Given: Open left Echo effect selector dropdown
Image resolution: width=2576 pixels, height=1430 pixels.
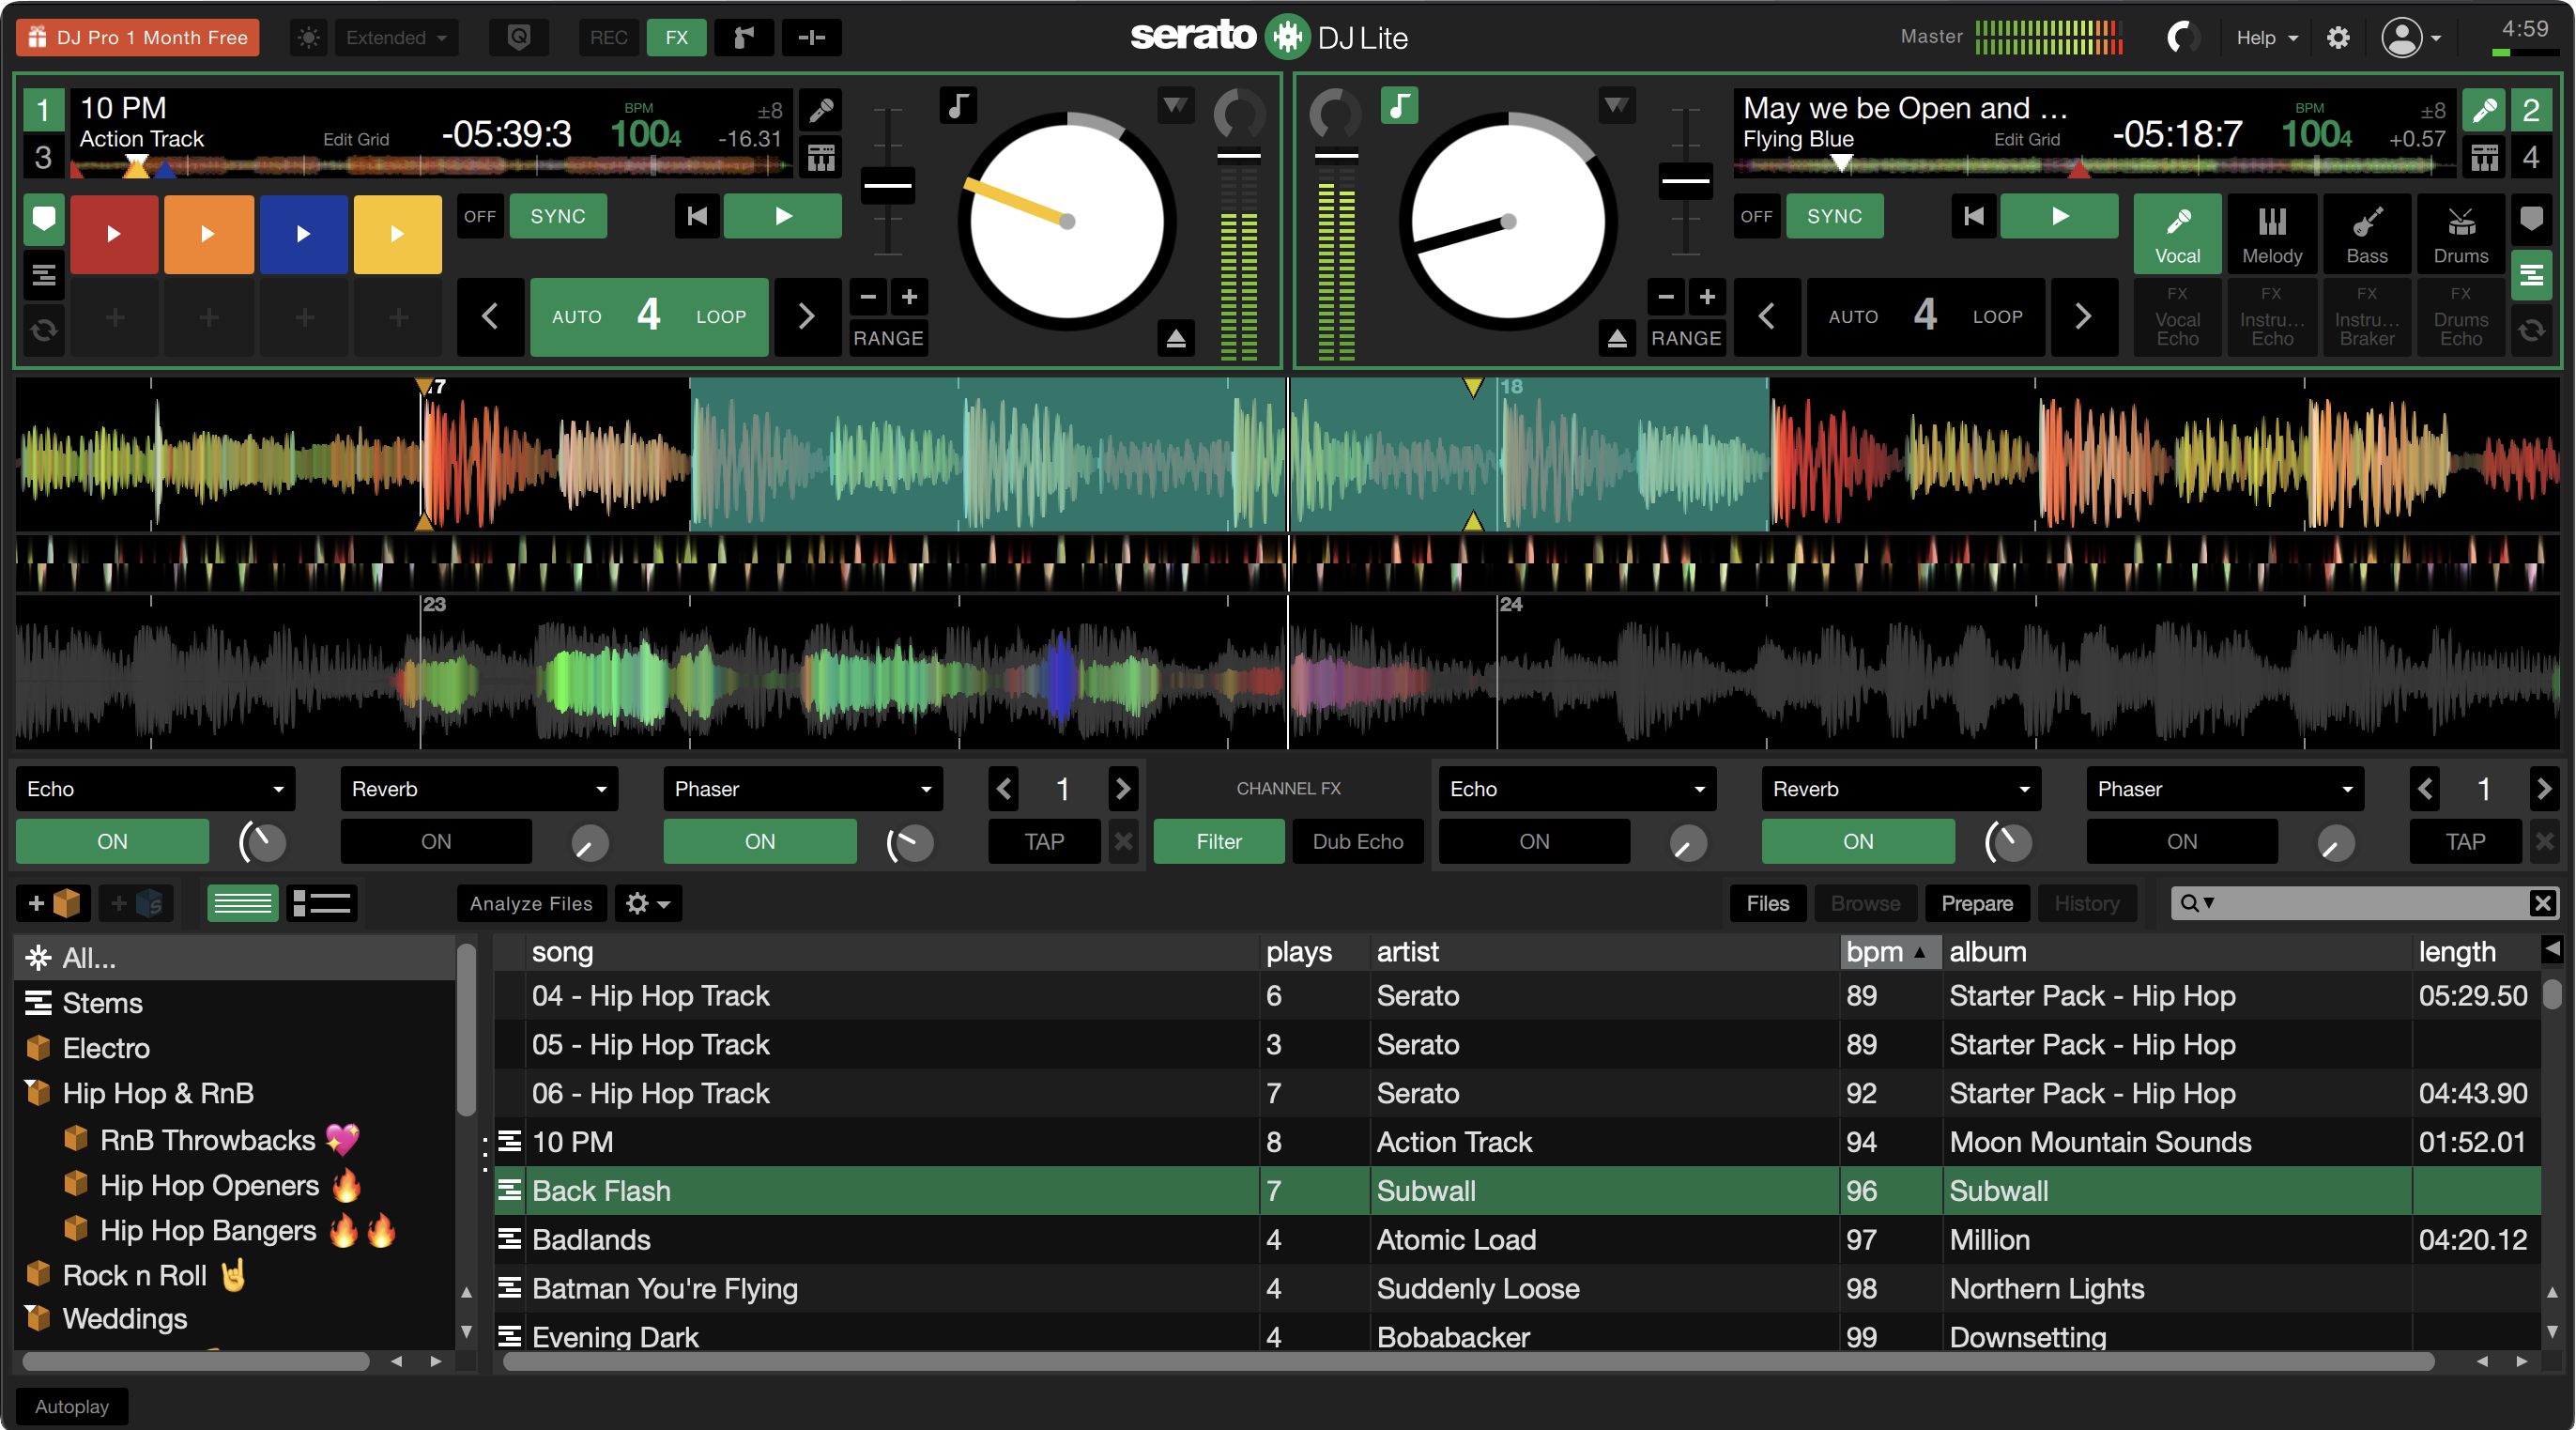Looking at the screenshot, I should point(155,789).
